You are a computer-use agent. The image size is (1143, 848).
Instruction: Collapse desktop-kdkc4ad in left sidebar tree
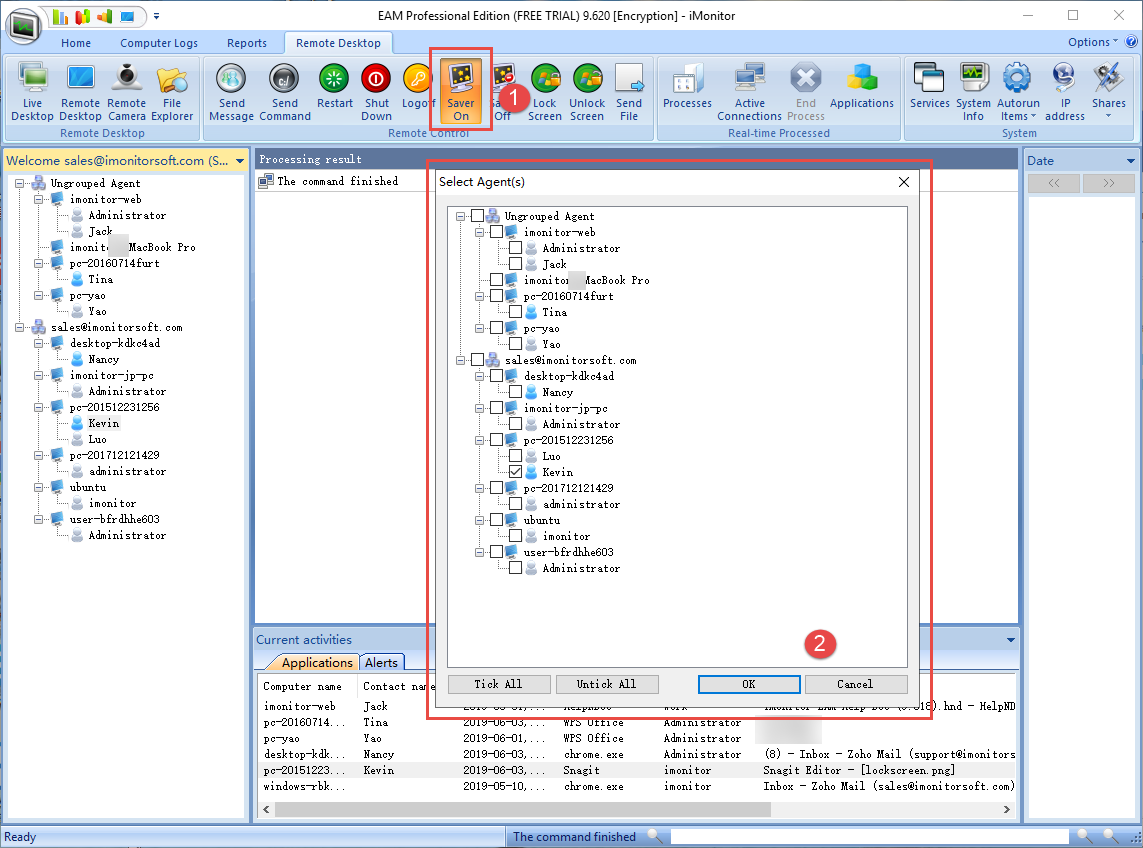(39, 343)
